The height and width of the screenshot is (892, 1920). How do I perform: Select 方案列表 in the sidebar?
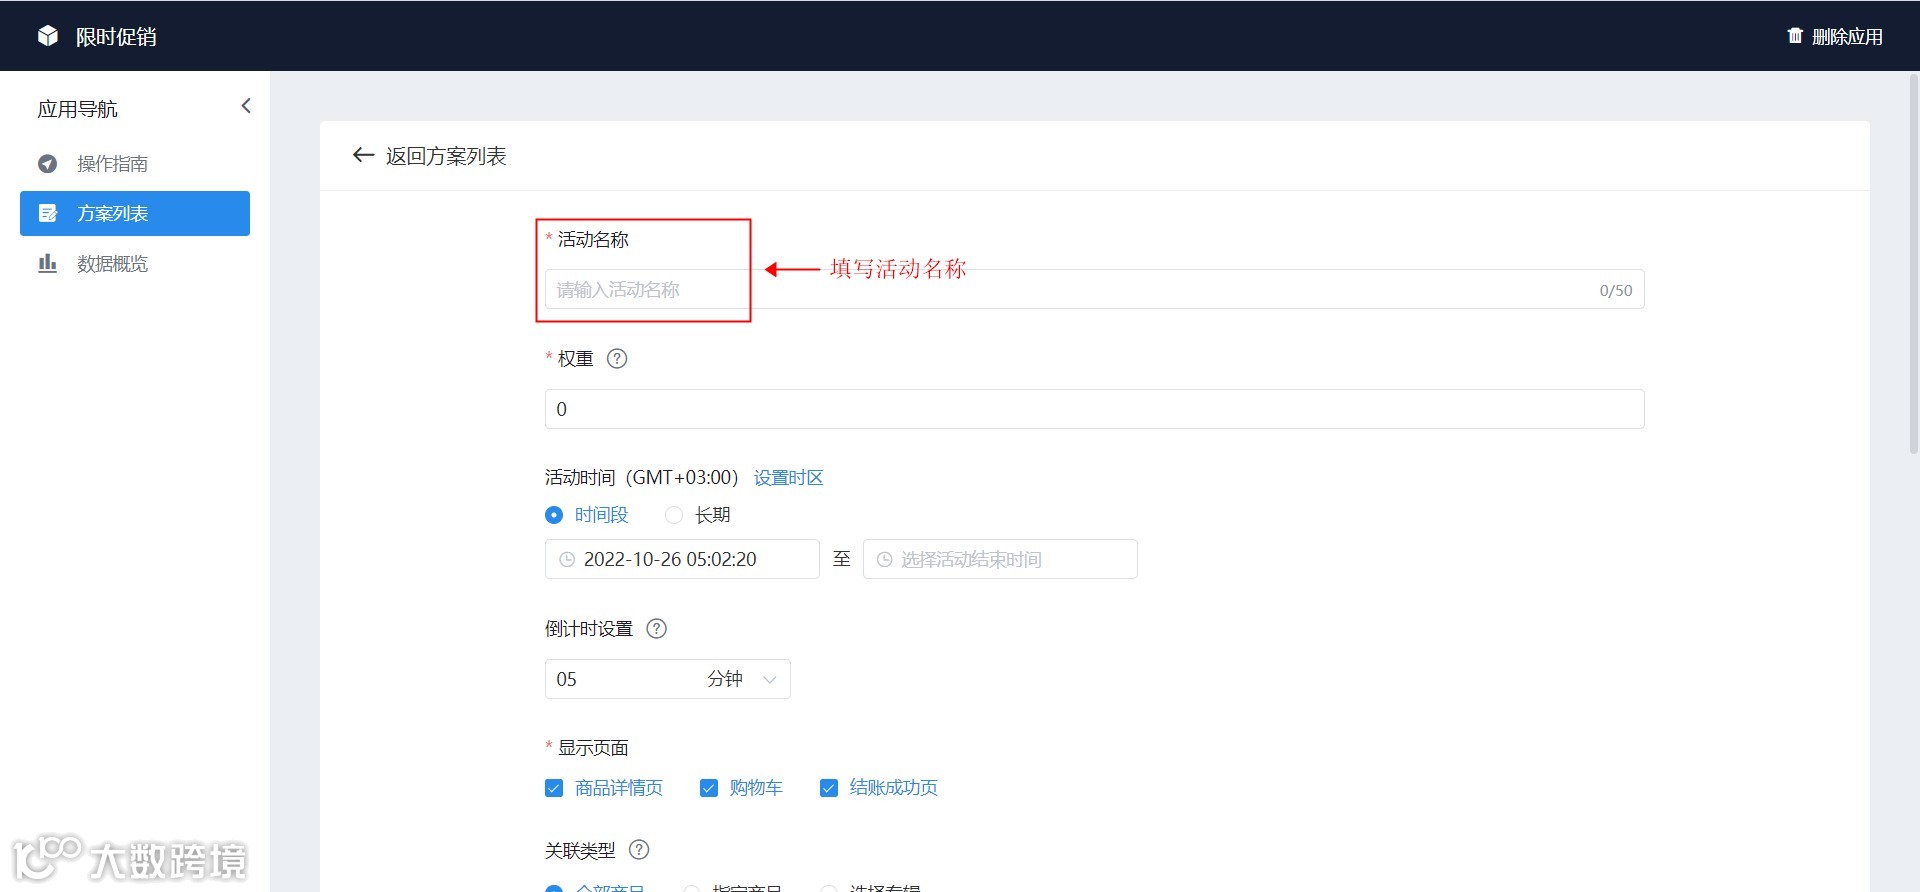(x=135, y=213)
